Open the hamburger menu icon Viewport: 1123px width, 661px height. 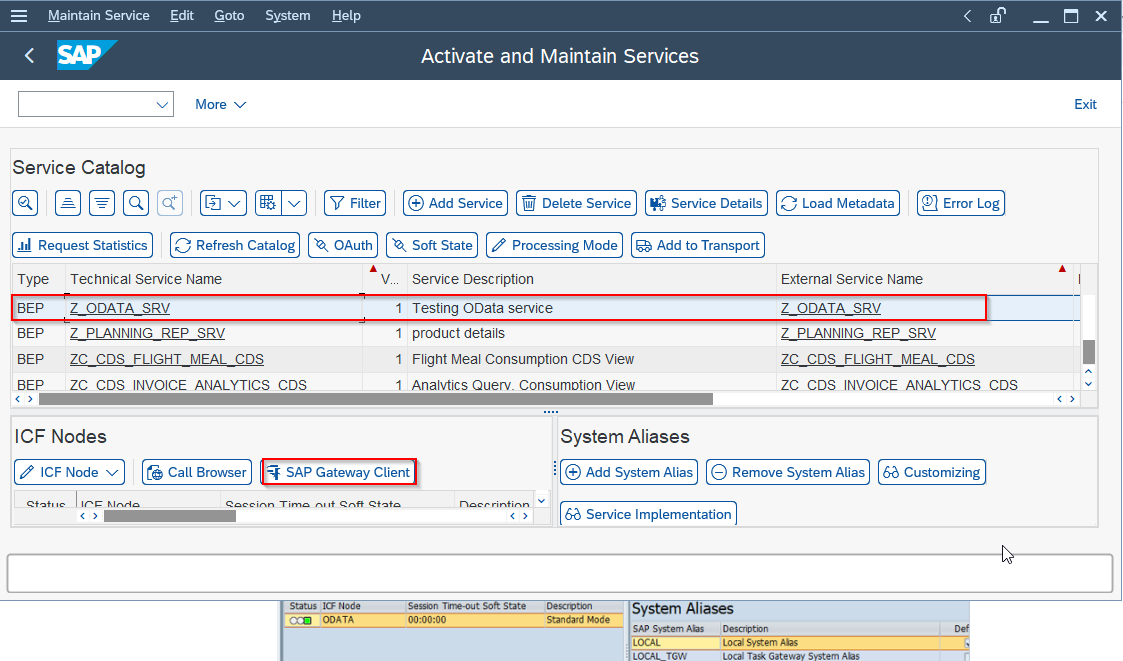[x=19, y=16]
